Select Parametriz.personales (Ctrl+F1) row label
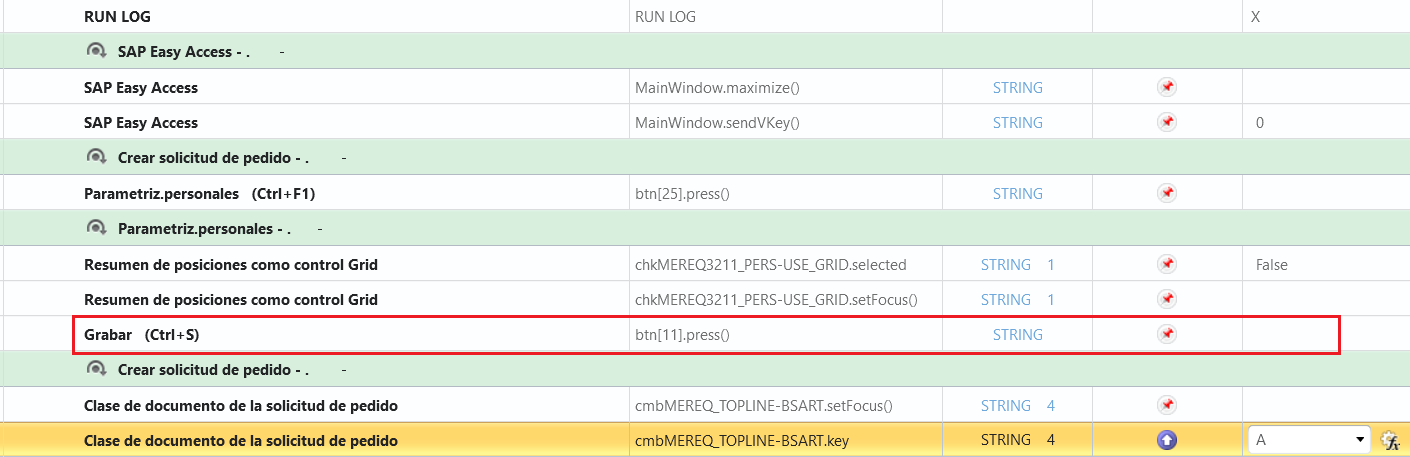The image size is (1410, 457). point(200,193)
